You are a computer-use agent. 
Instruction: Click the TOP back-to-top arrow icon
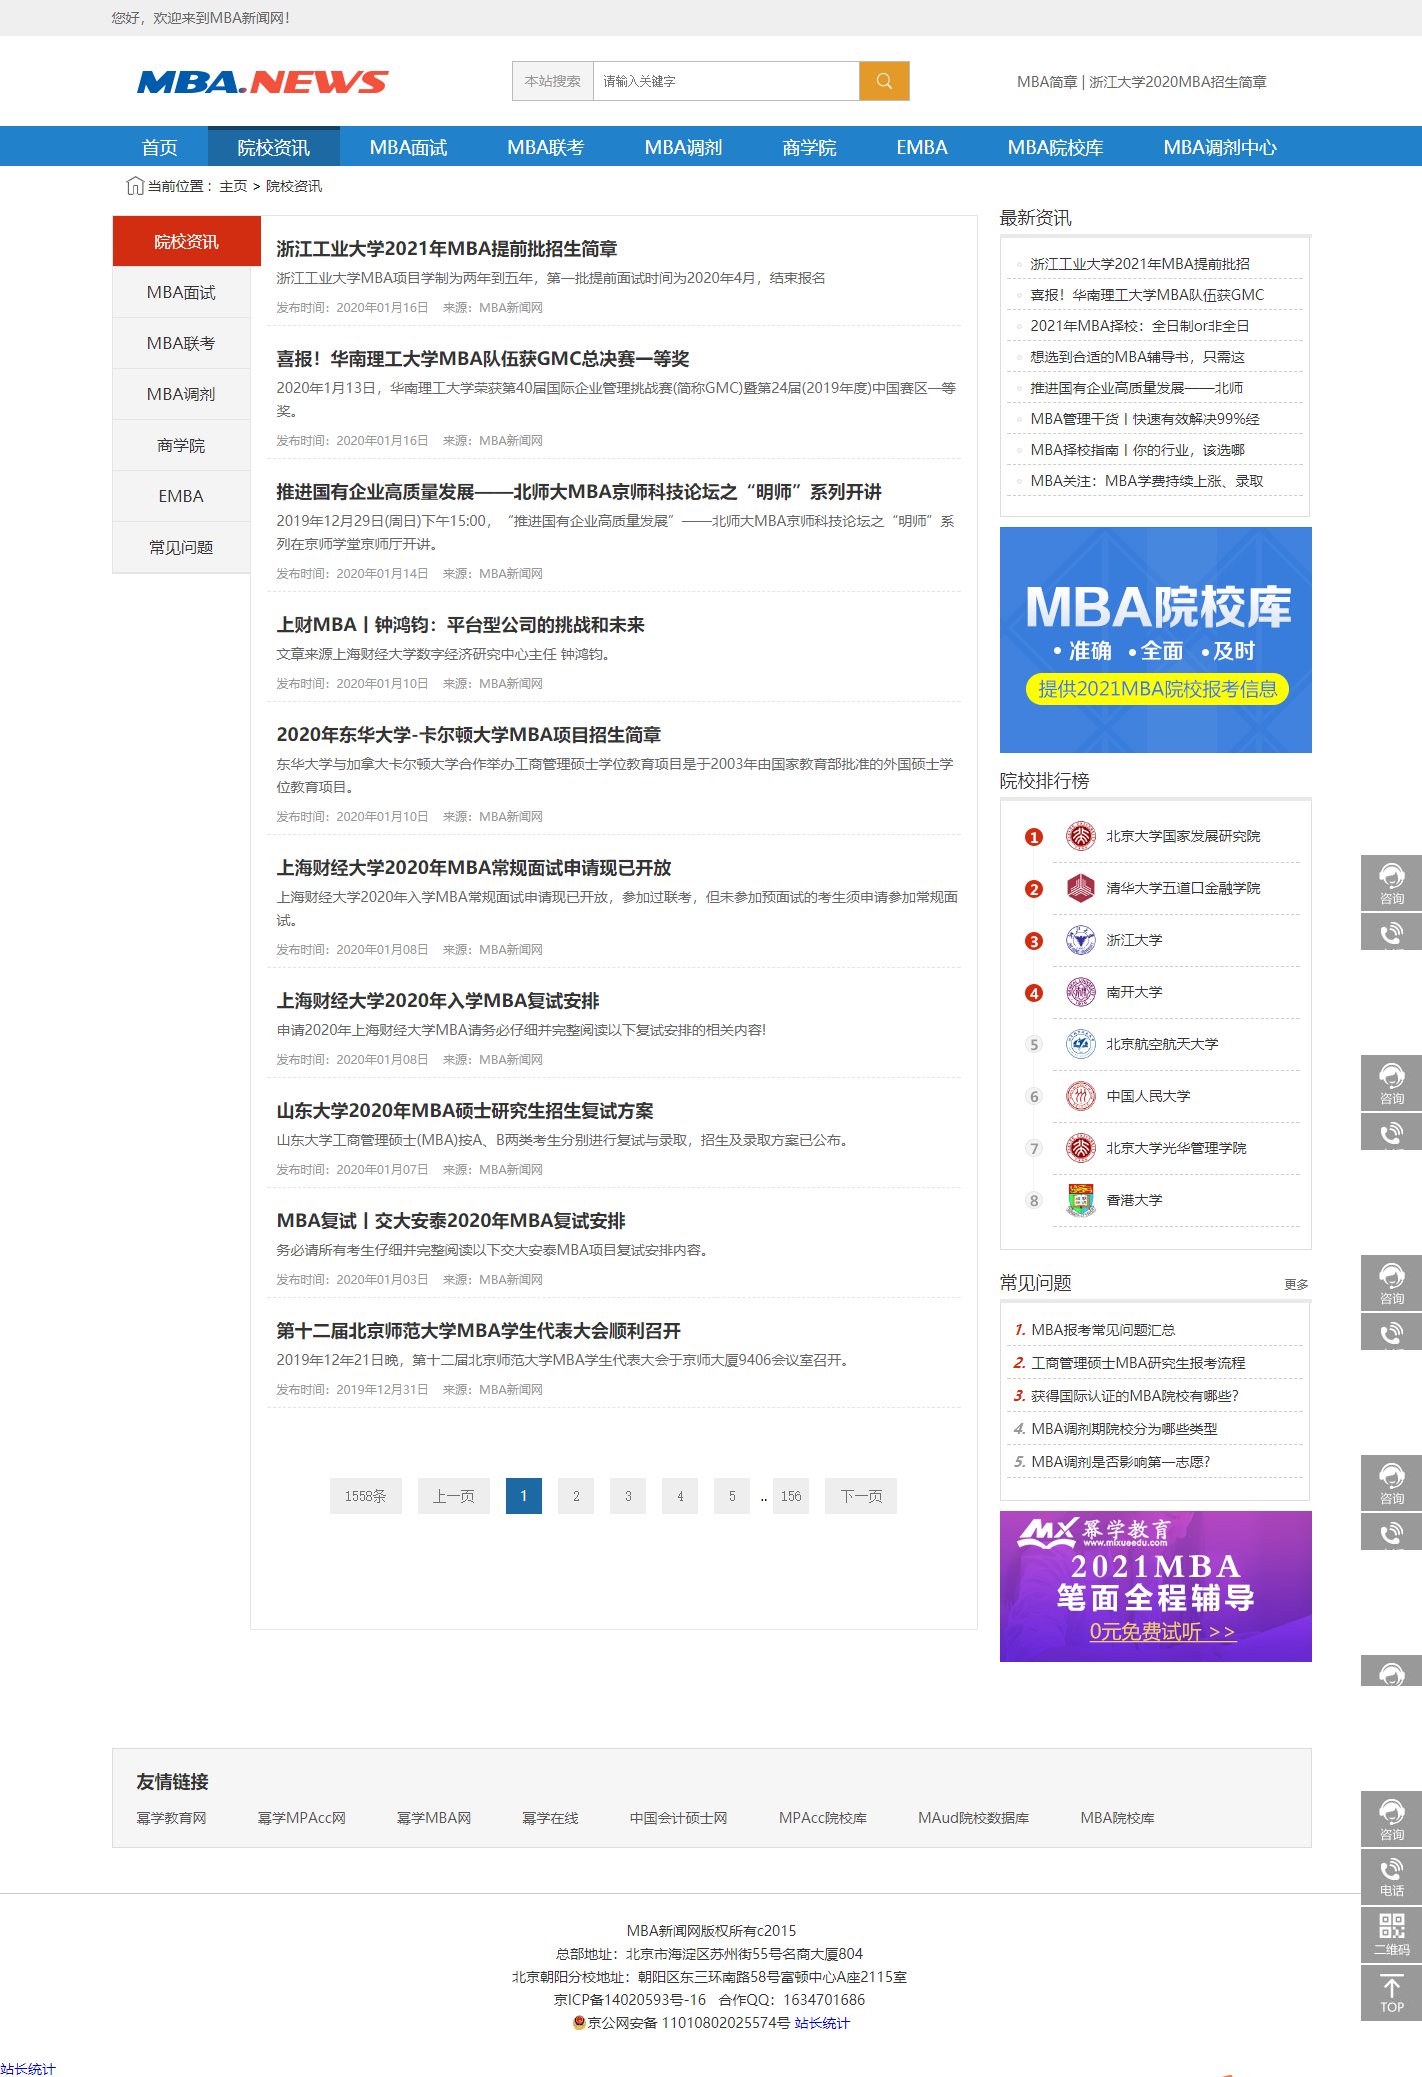point(1391,1992)
